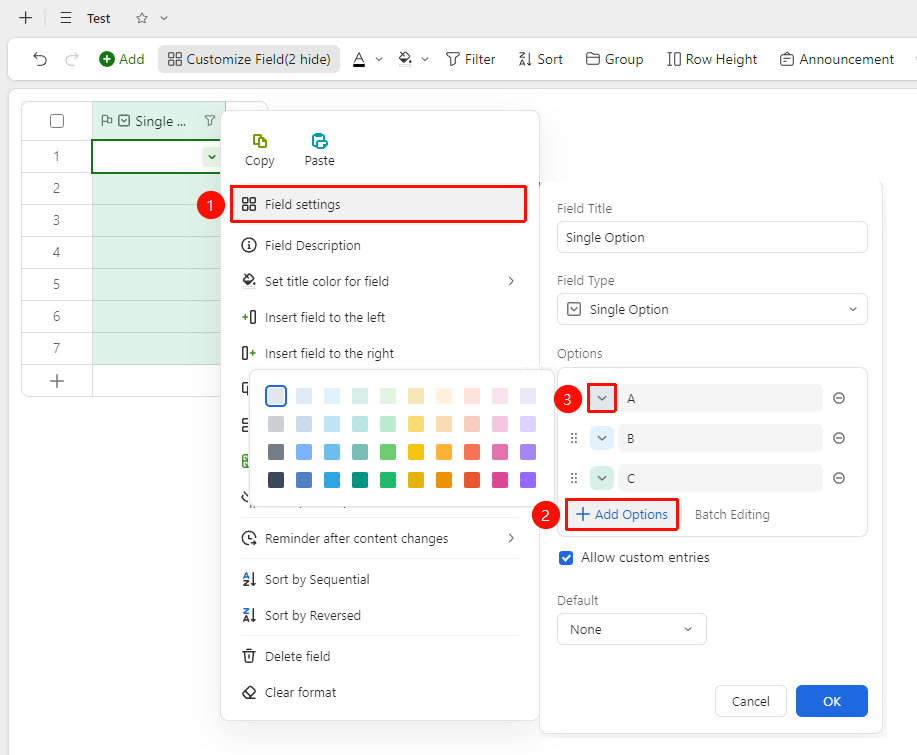Expand the fill color dropdown arrow
Image resolution: width=917 pixels, height=755 pixels.
425,59
